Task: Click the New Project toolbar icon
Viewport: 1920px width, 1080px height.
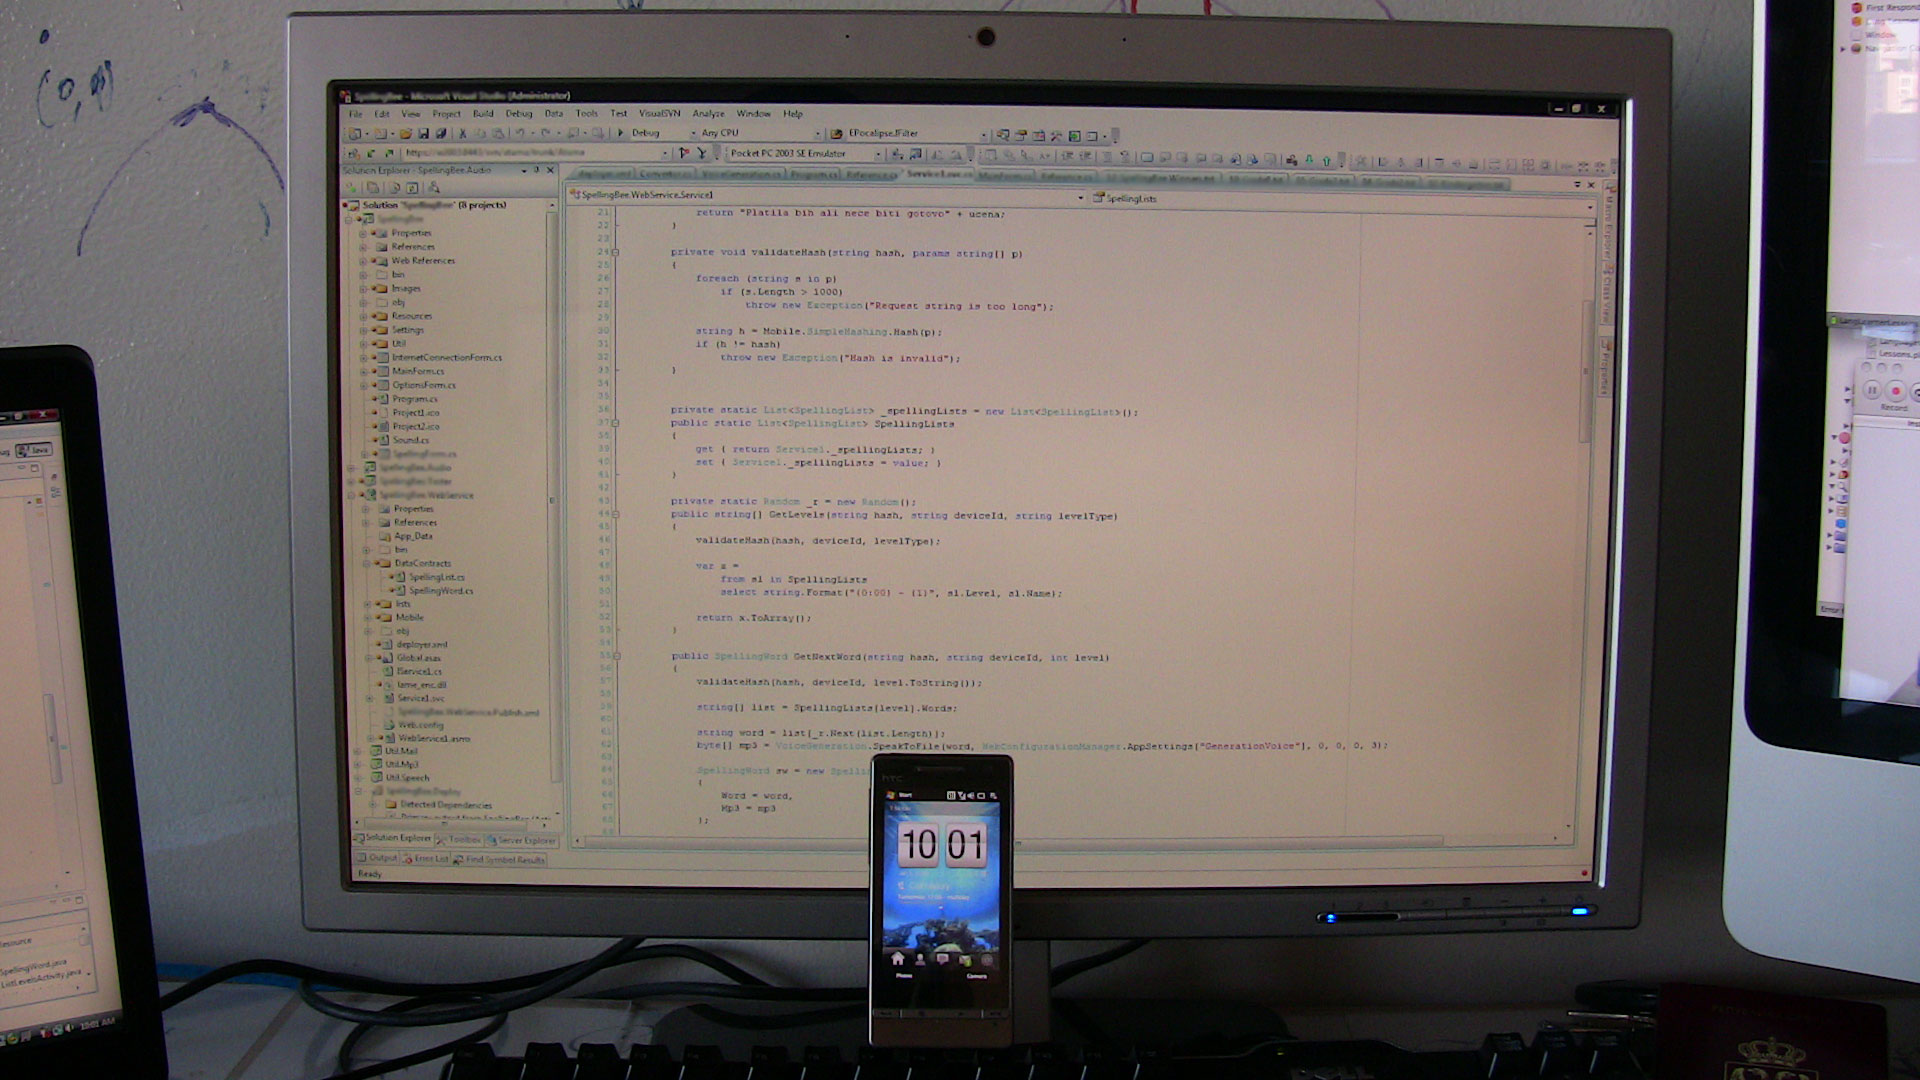Action: [x=355, y=133]
